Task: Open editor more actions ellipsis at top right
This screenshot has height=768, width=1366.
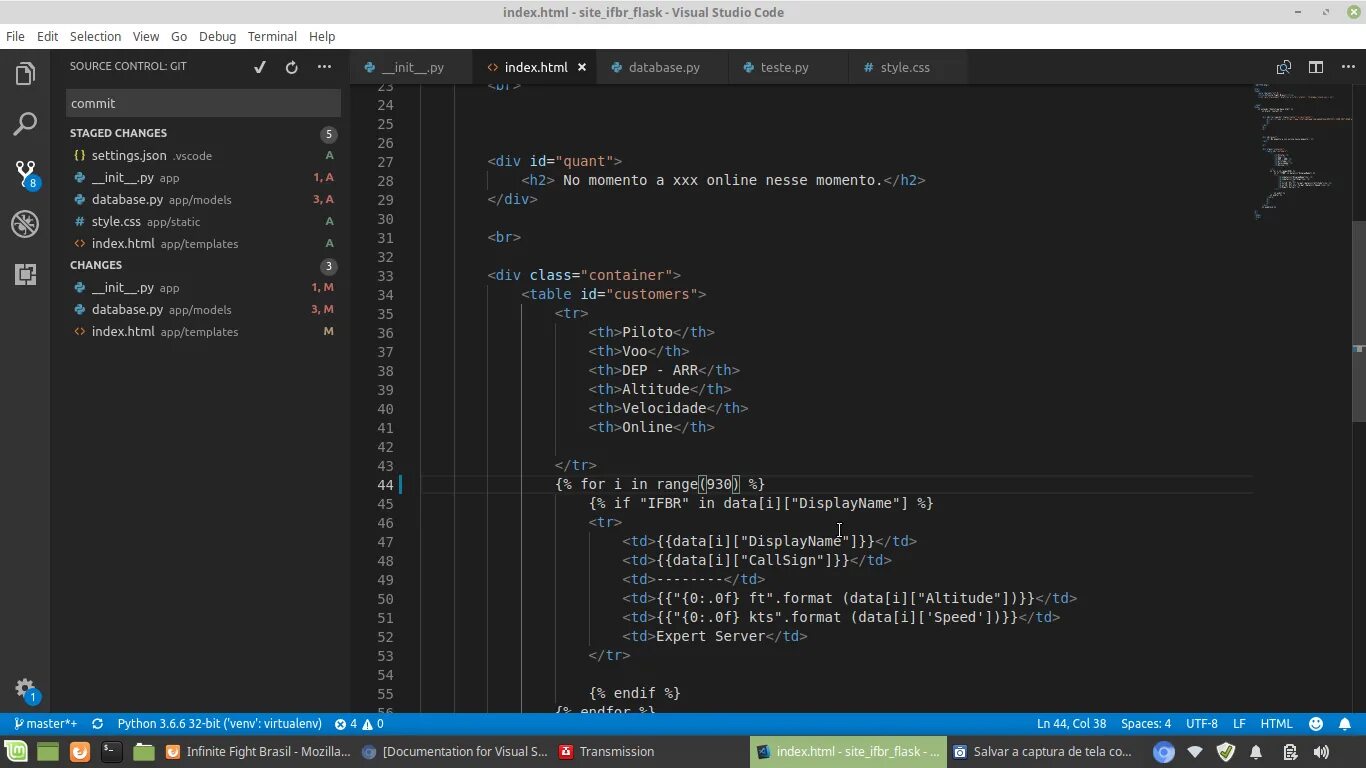Action: (x=1346, y=67)
